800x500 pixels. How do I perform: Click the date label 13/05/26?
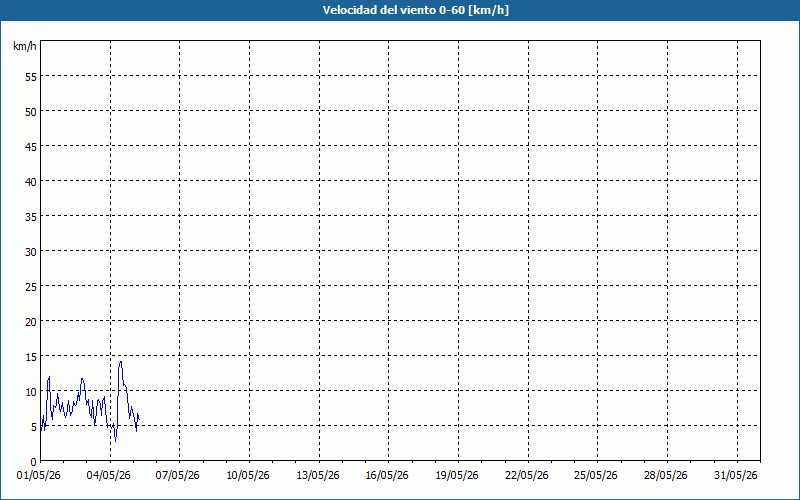(318, 476)
